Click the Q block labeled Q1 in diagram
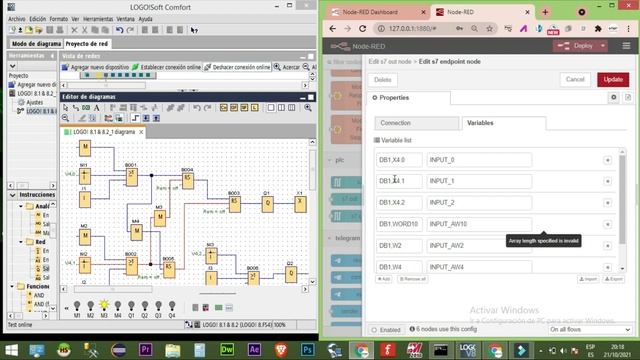This screenshot has width=640, height=360. [x=267, y=204]
